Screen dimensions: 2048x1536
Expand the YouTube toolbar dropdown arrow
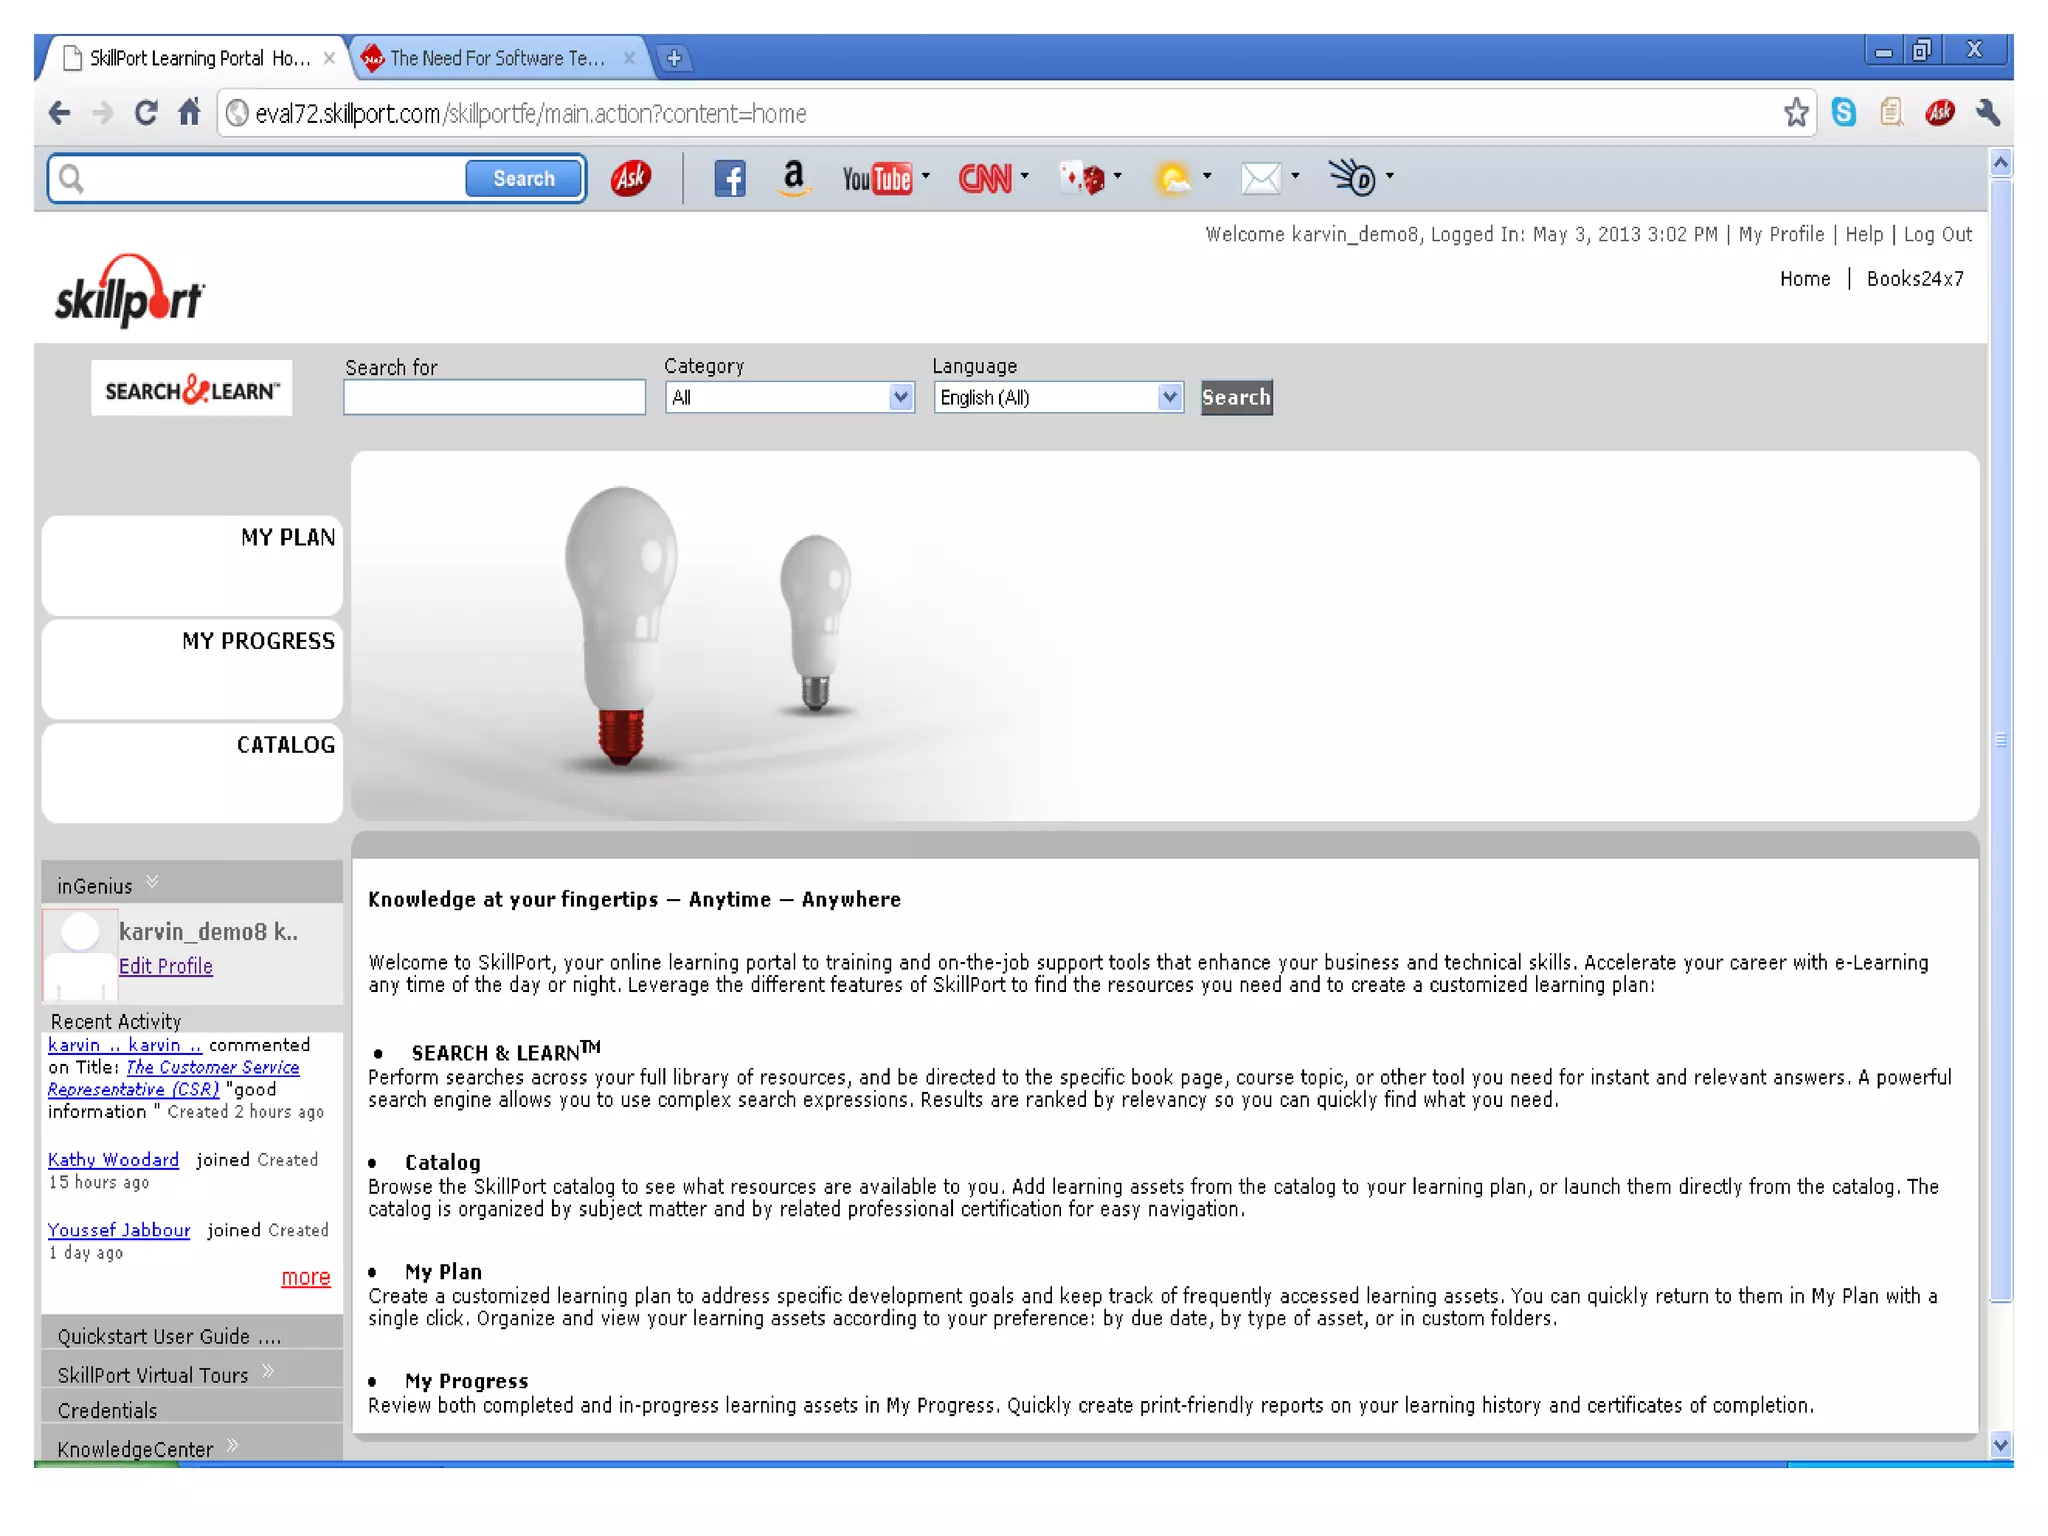926,177
